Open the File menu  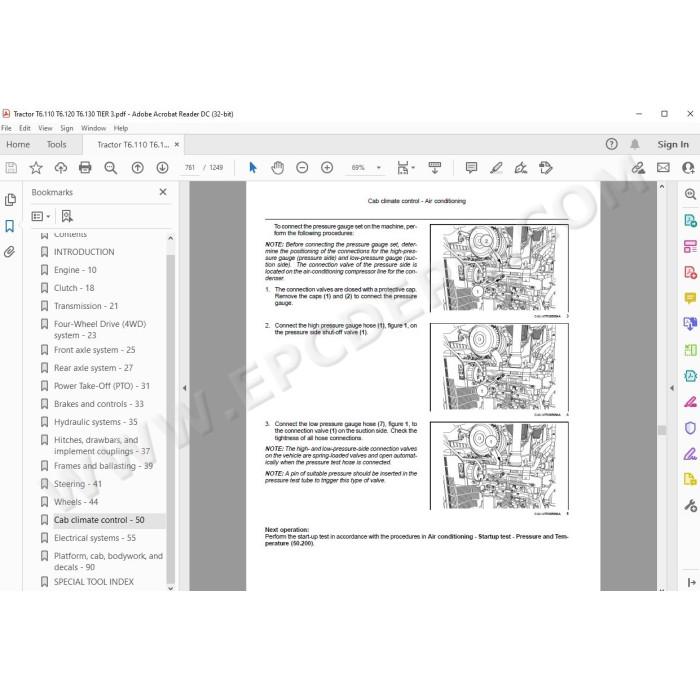coord(6,128)
